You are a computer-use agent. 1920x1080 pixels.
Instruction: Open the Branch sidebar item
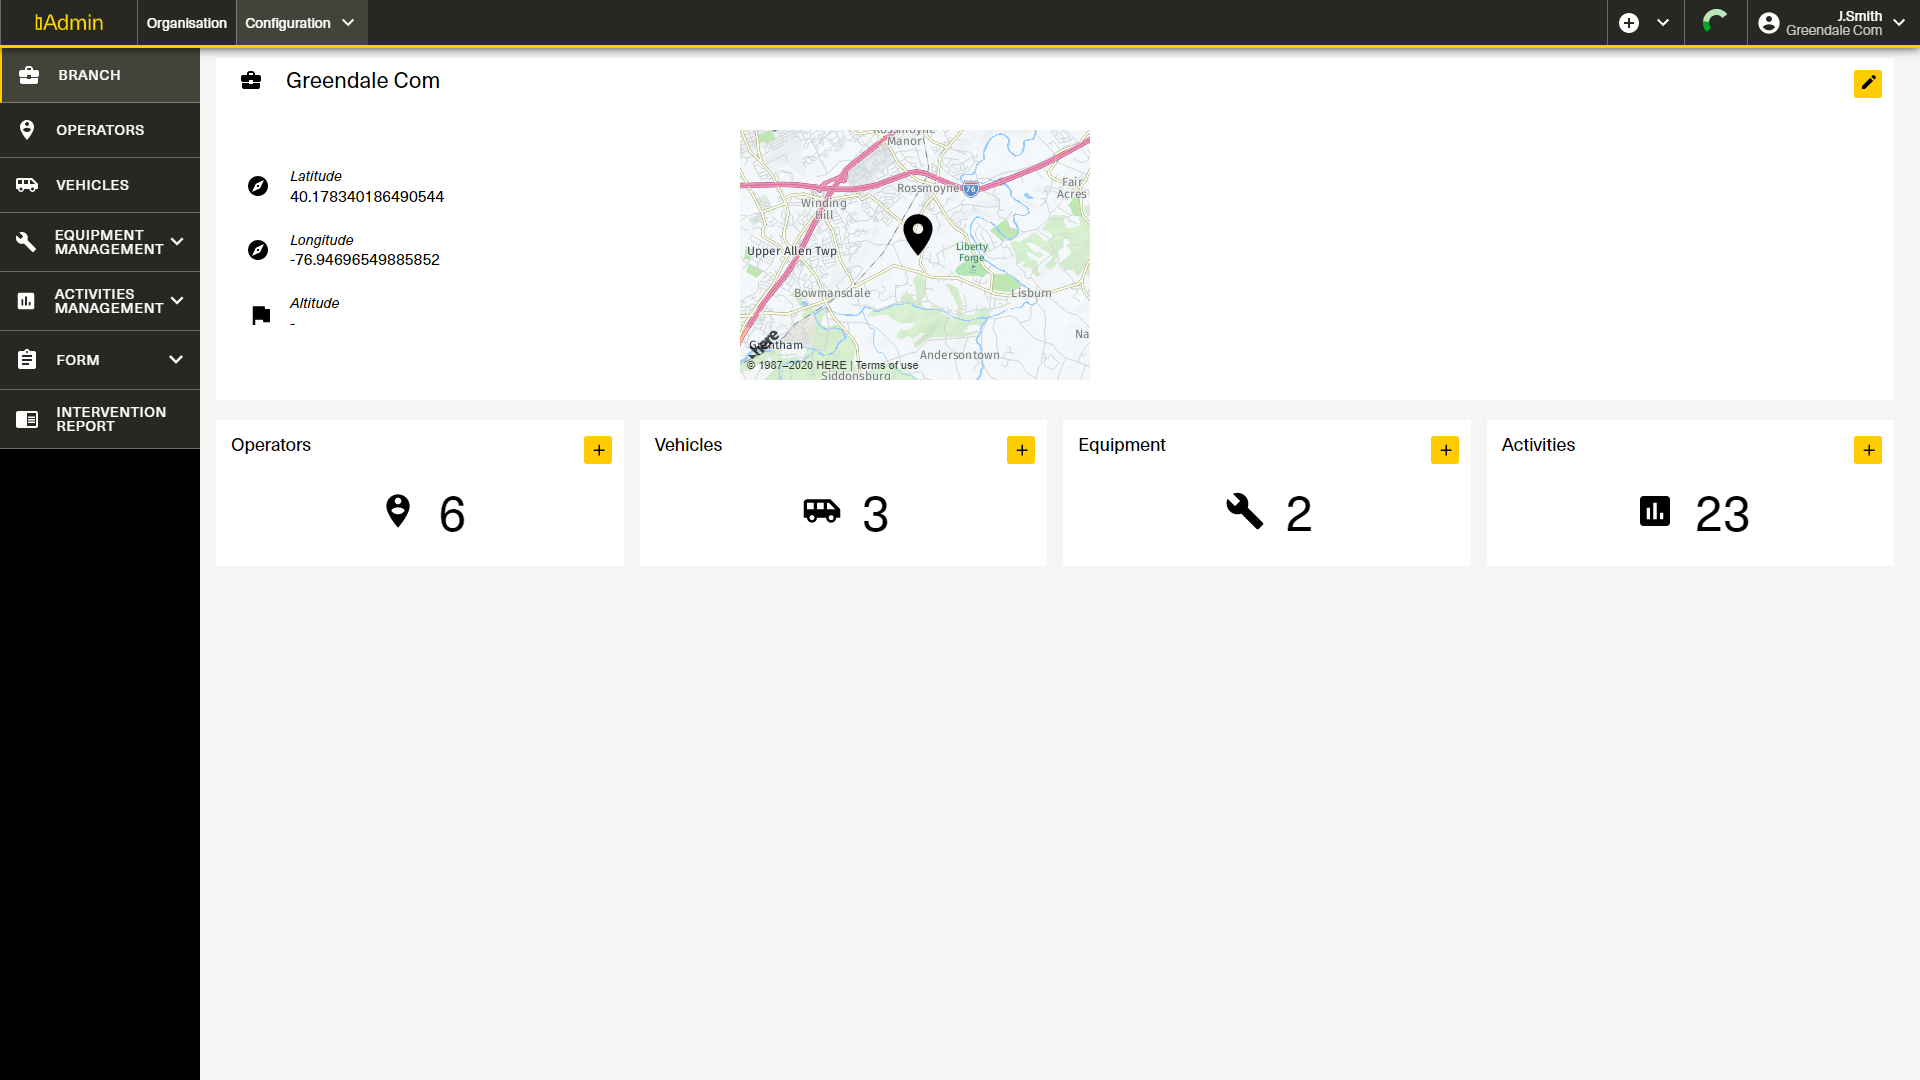click(x=89, y=75)
